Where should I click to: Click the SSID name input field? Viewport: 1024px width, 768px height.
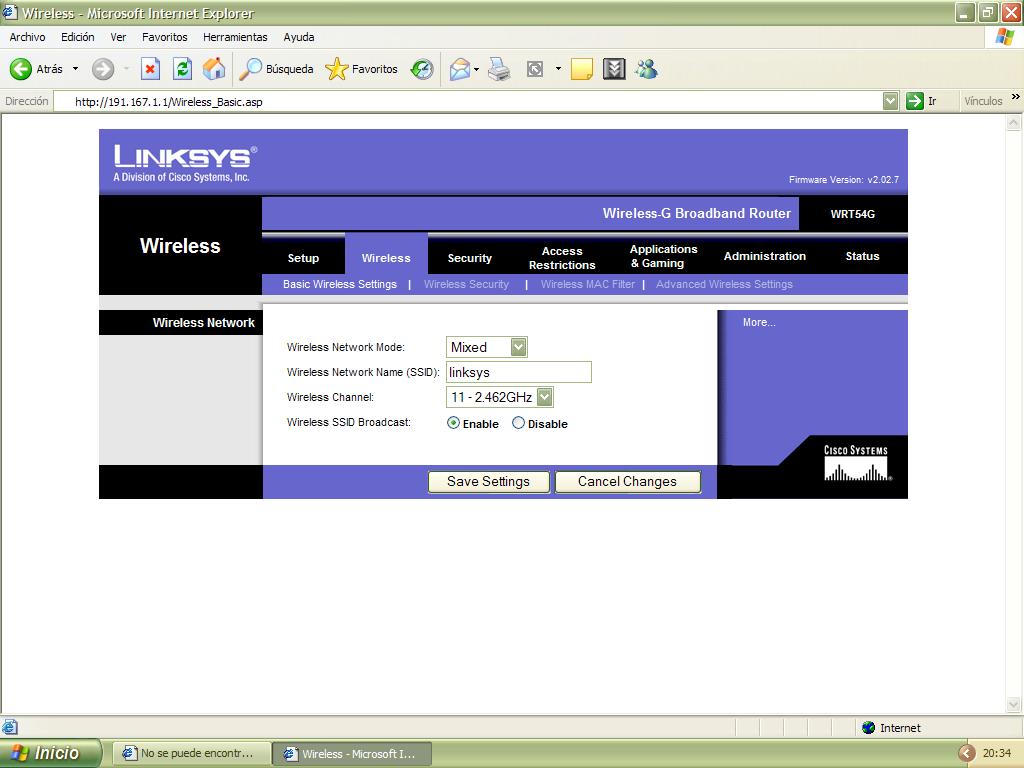coord(519,372)
